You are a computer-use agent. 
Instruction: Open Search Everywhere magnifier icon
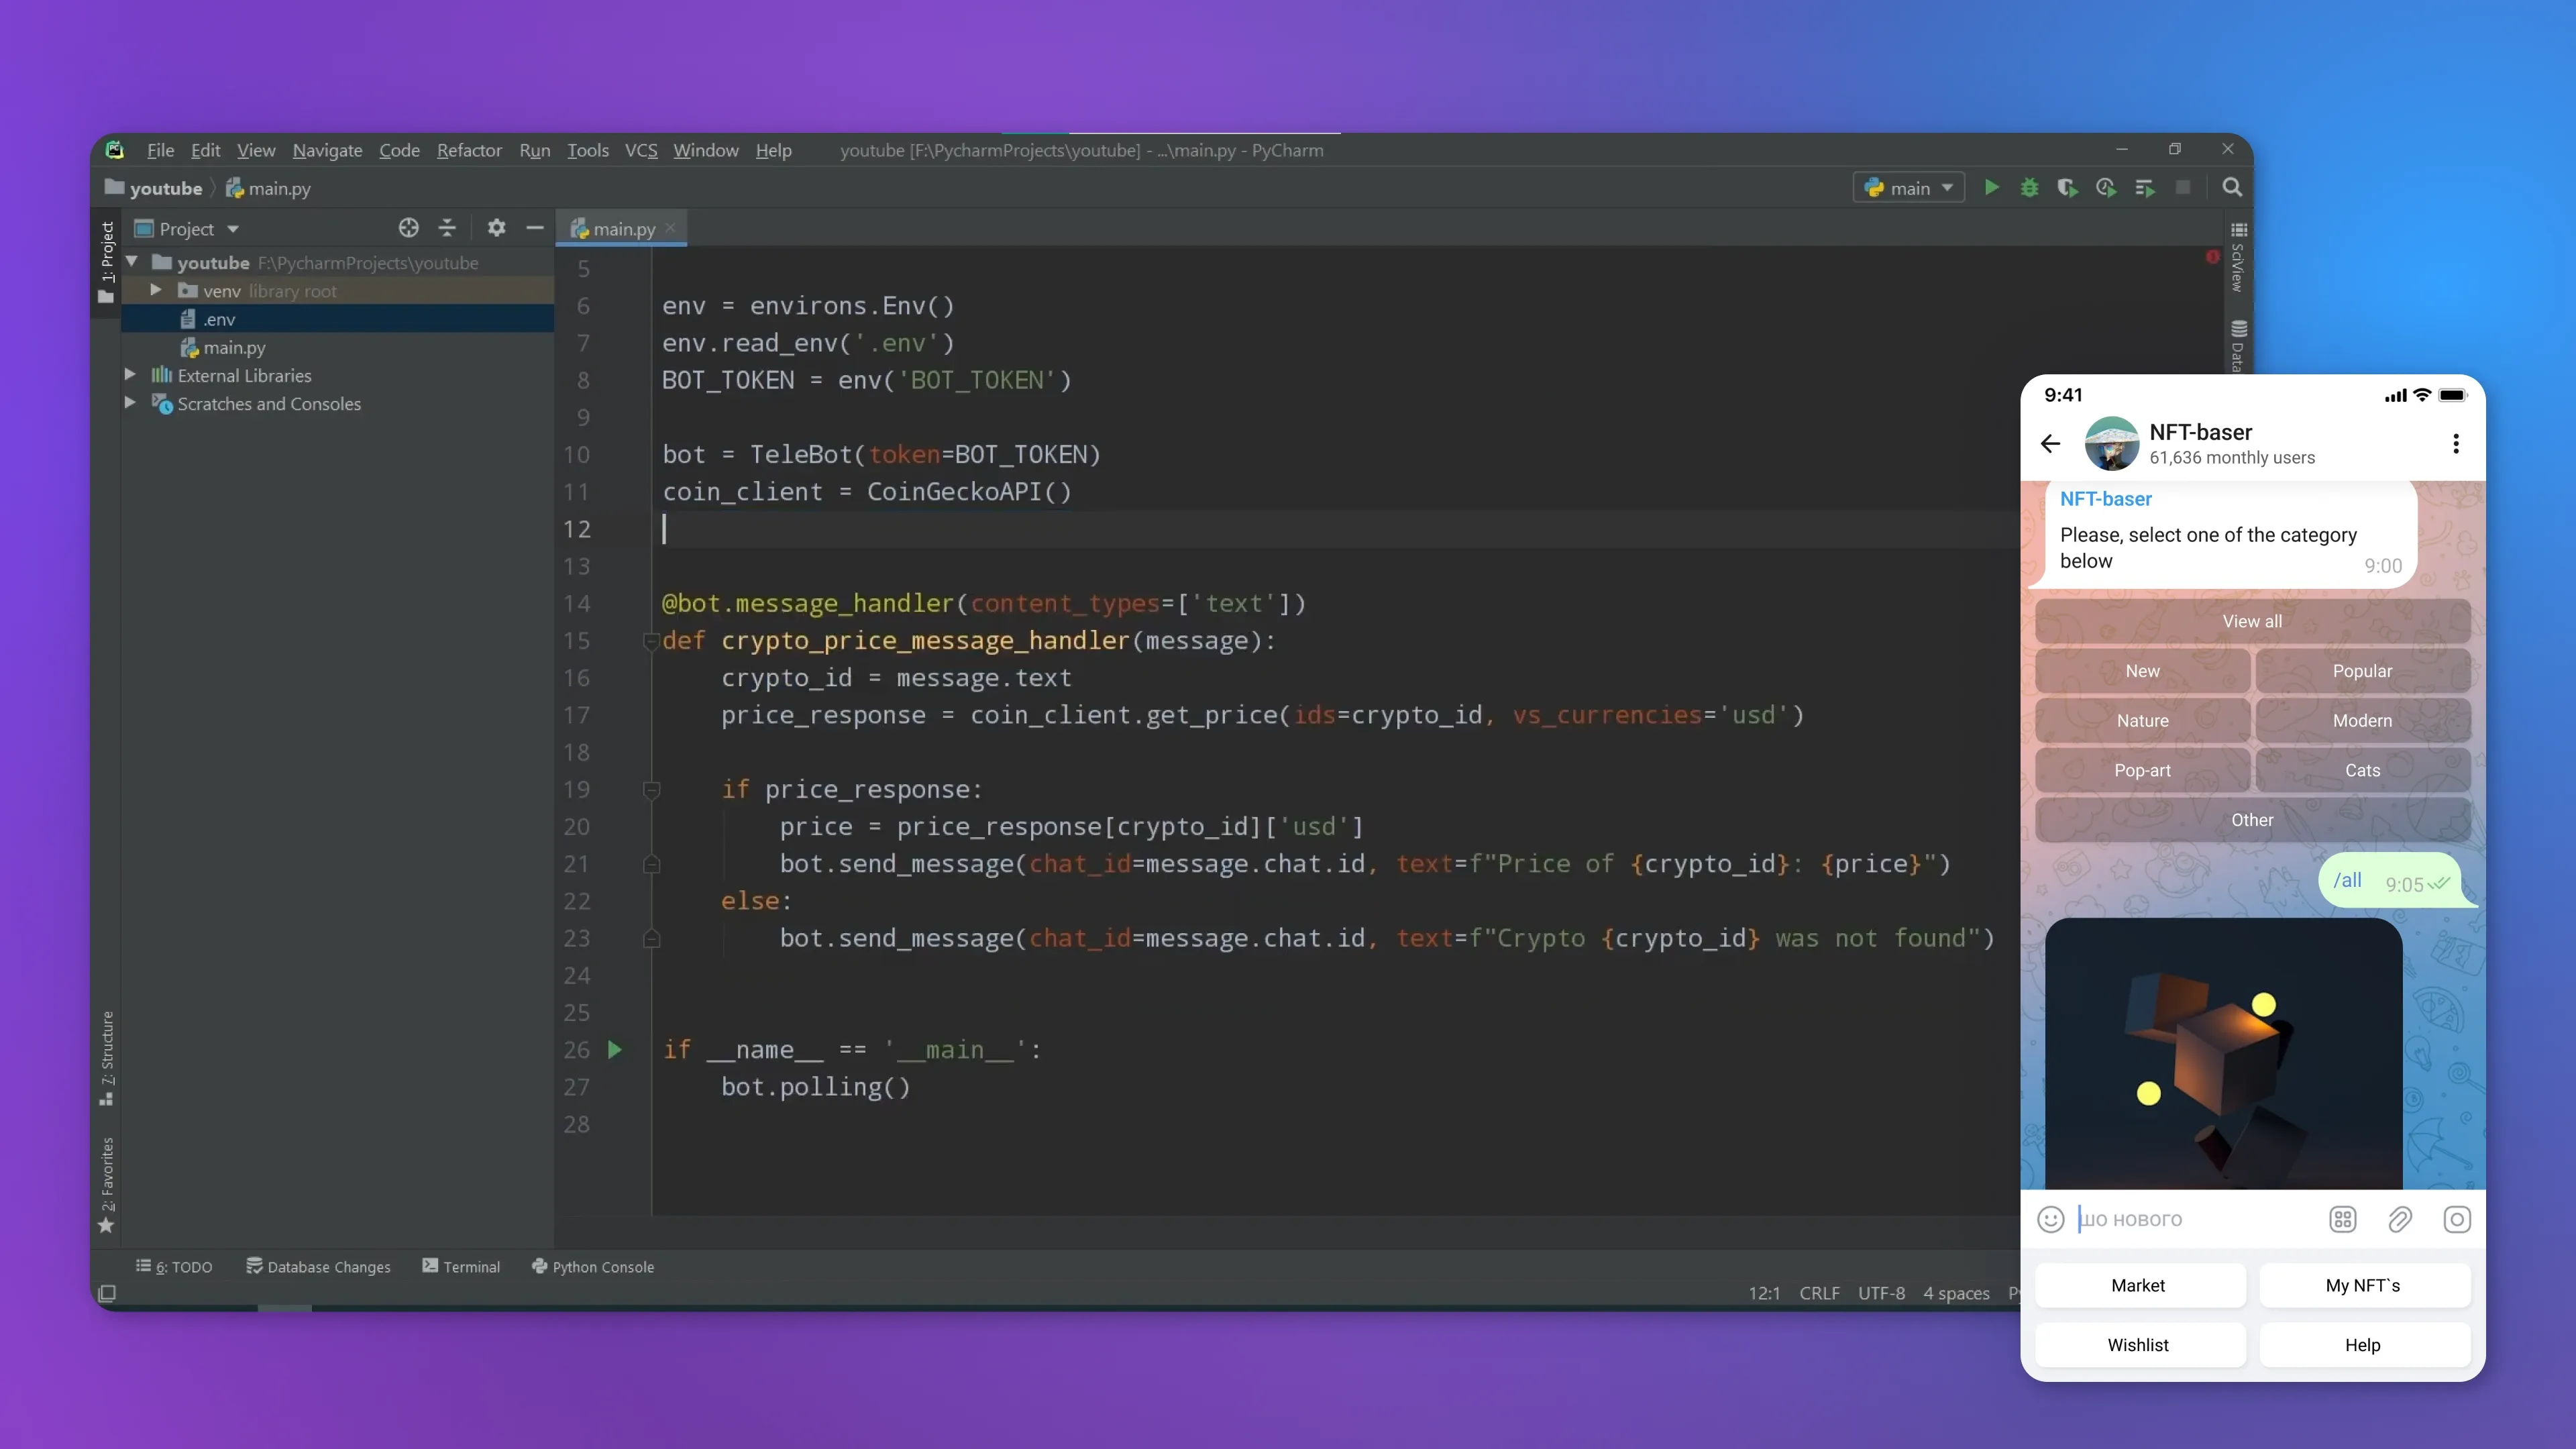[2231, 188]
